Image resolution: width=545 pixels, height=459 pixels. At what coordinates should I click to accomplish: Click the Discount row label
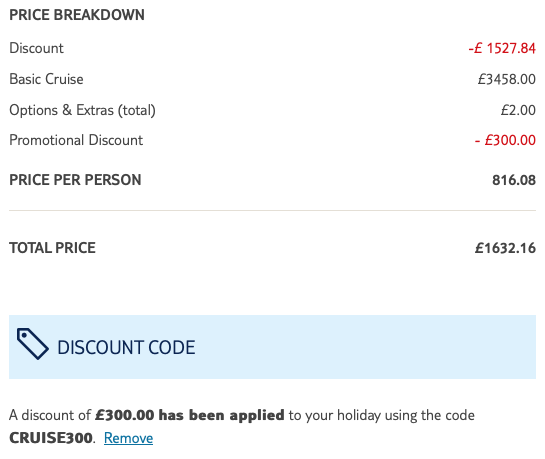[x=36, y=48]
